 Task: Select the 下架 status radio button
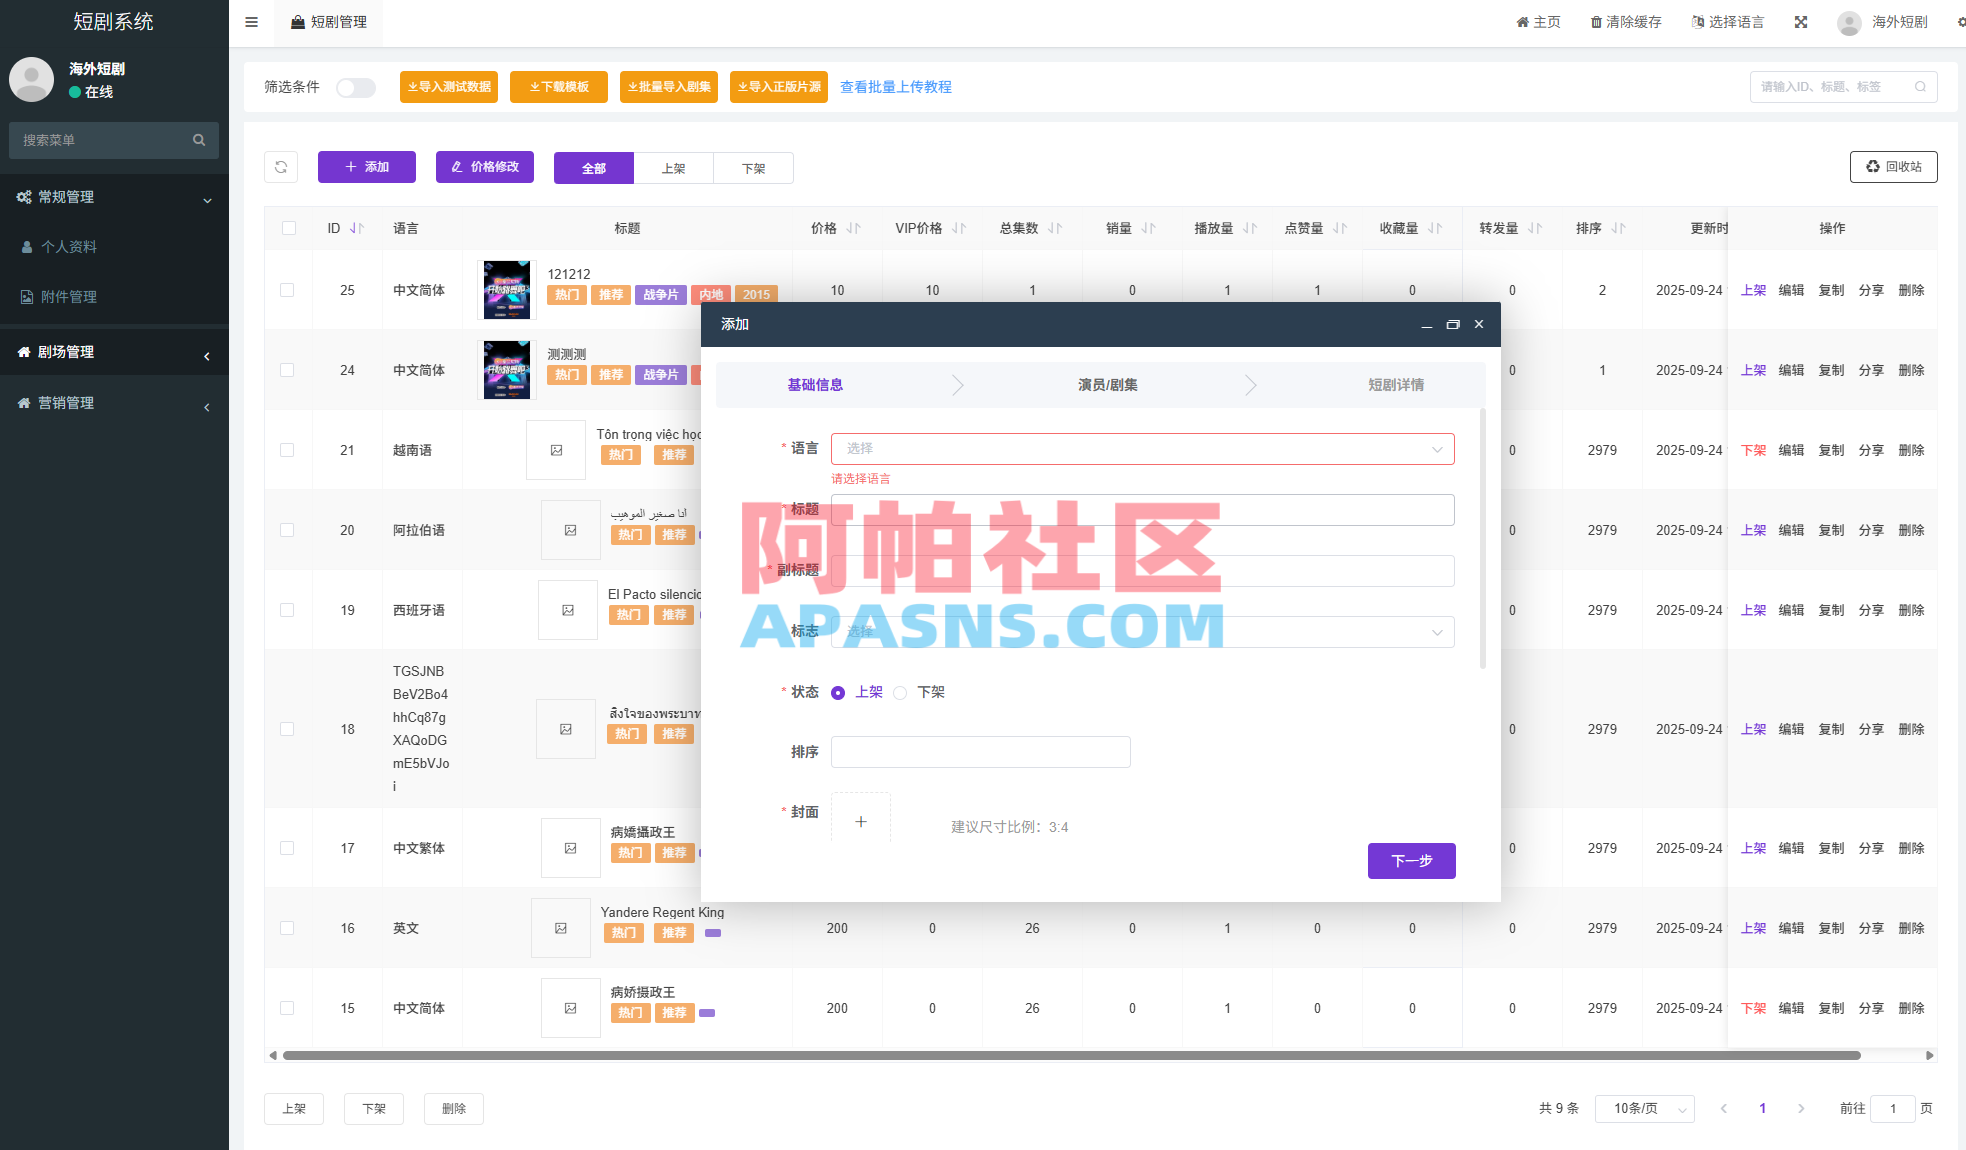(900, 692)
